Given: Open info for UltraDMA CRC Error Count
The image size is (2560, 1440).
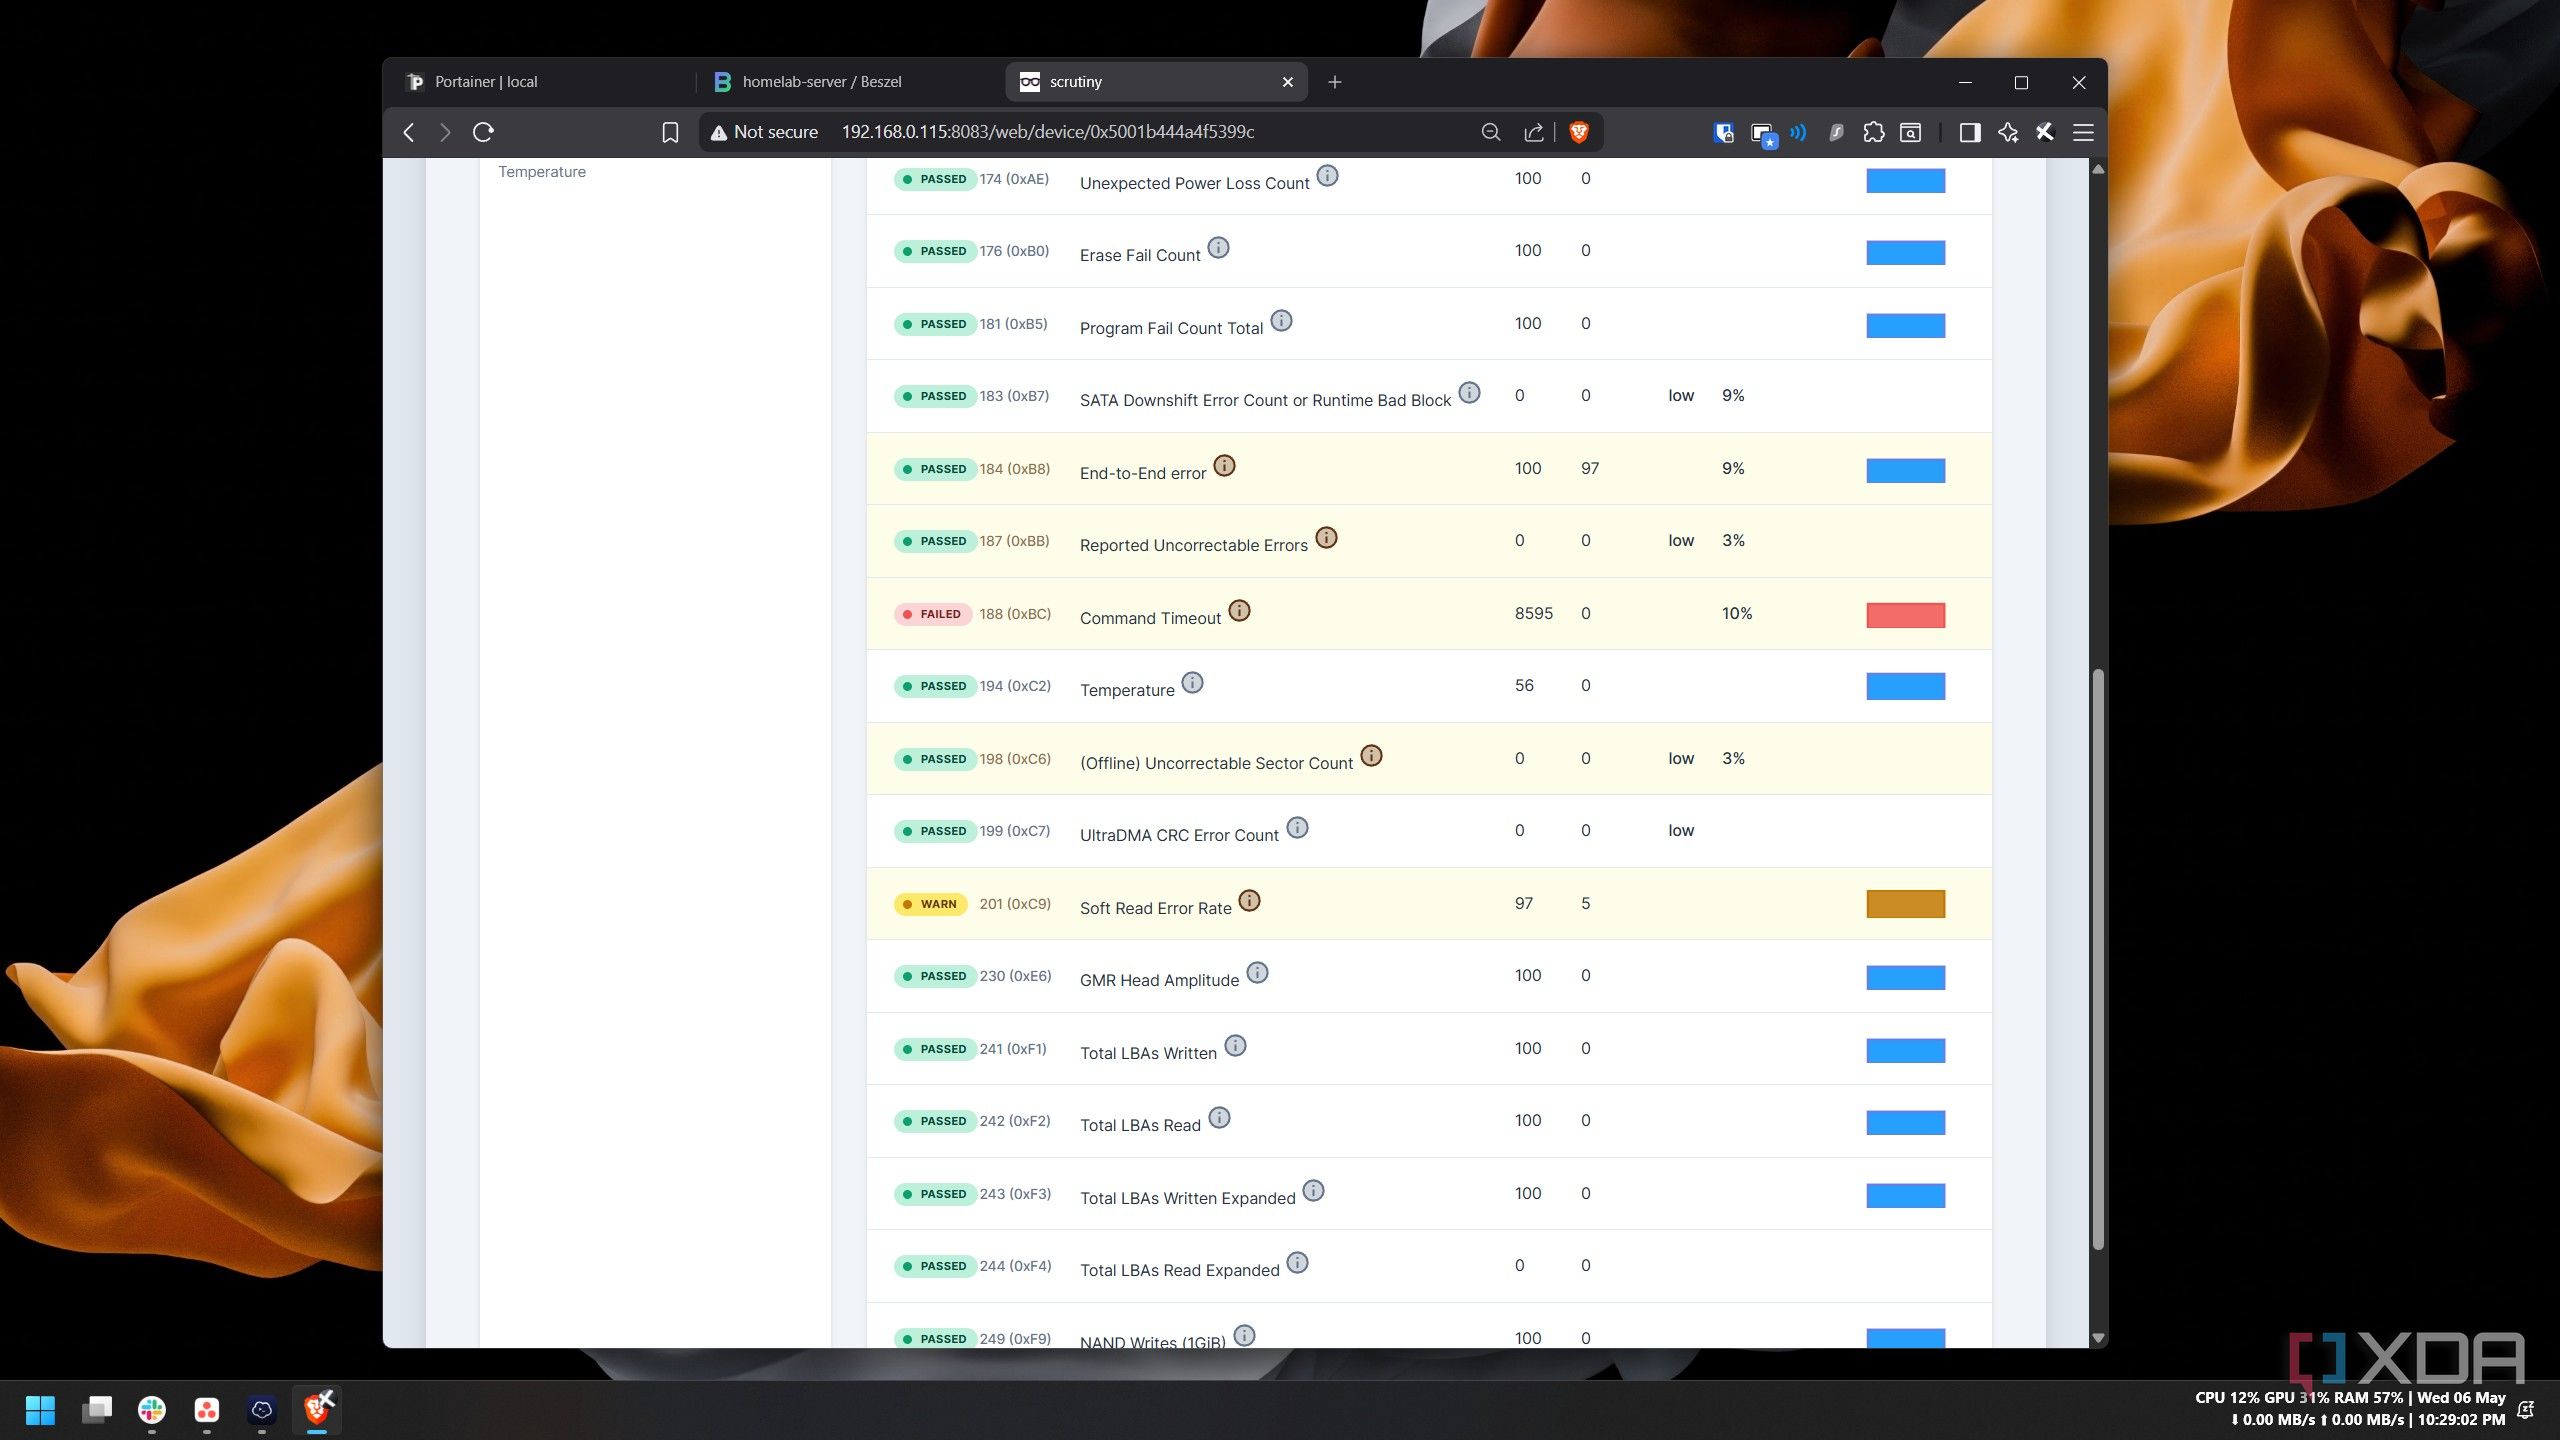Looking at the screenshot, I should pos(1297,828).
